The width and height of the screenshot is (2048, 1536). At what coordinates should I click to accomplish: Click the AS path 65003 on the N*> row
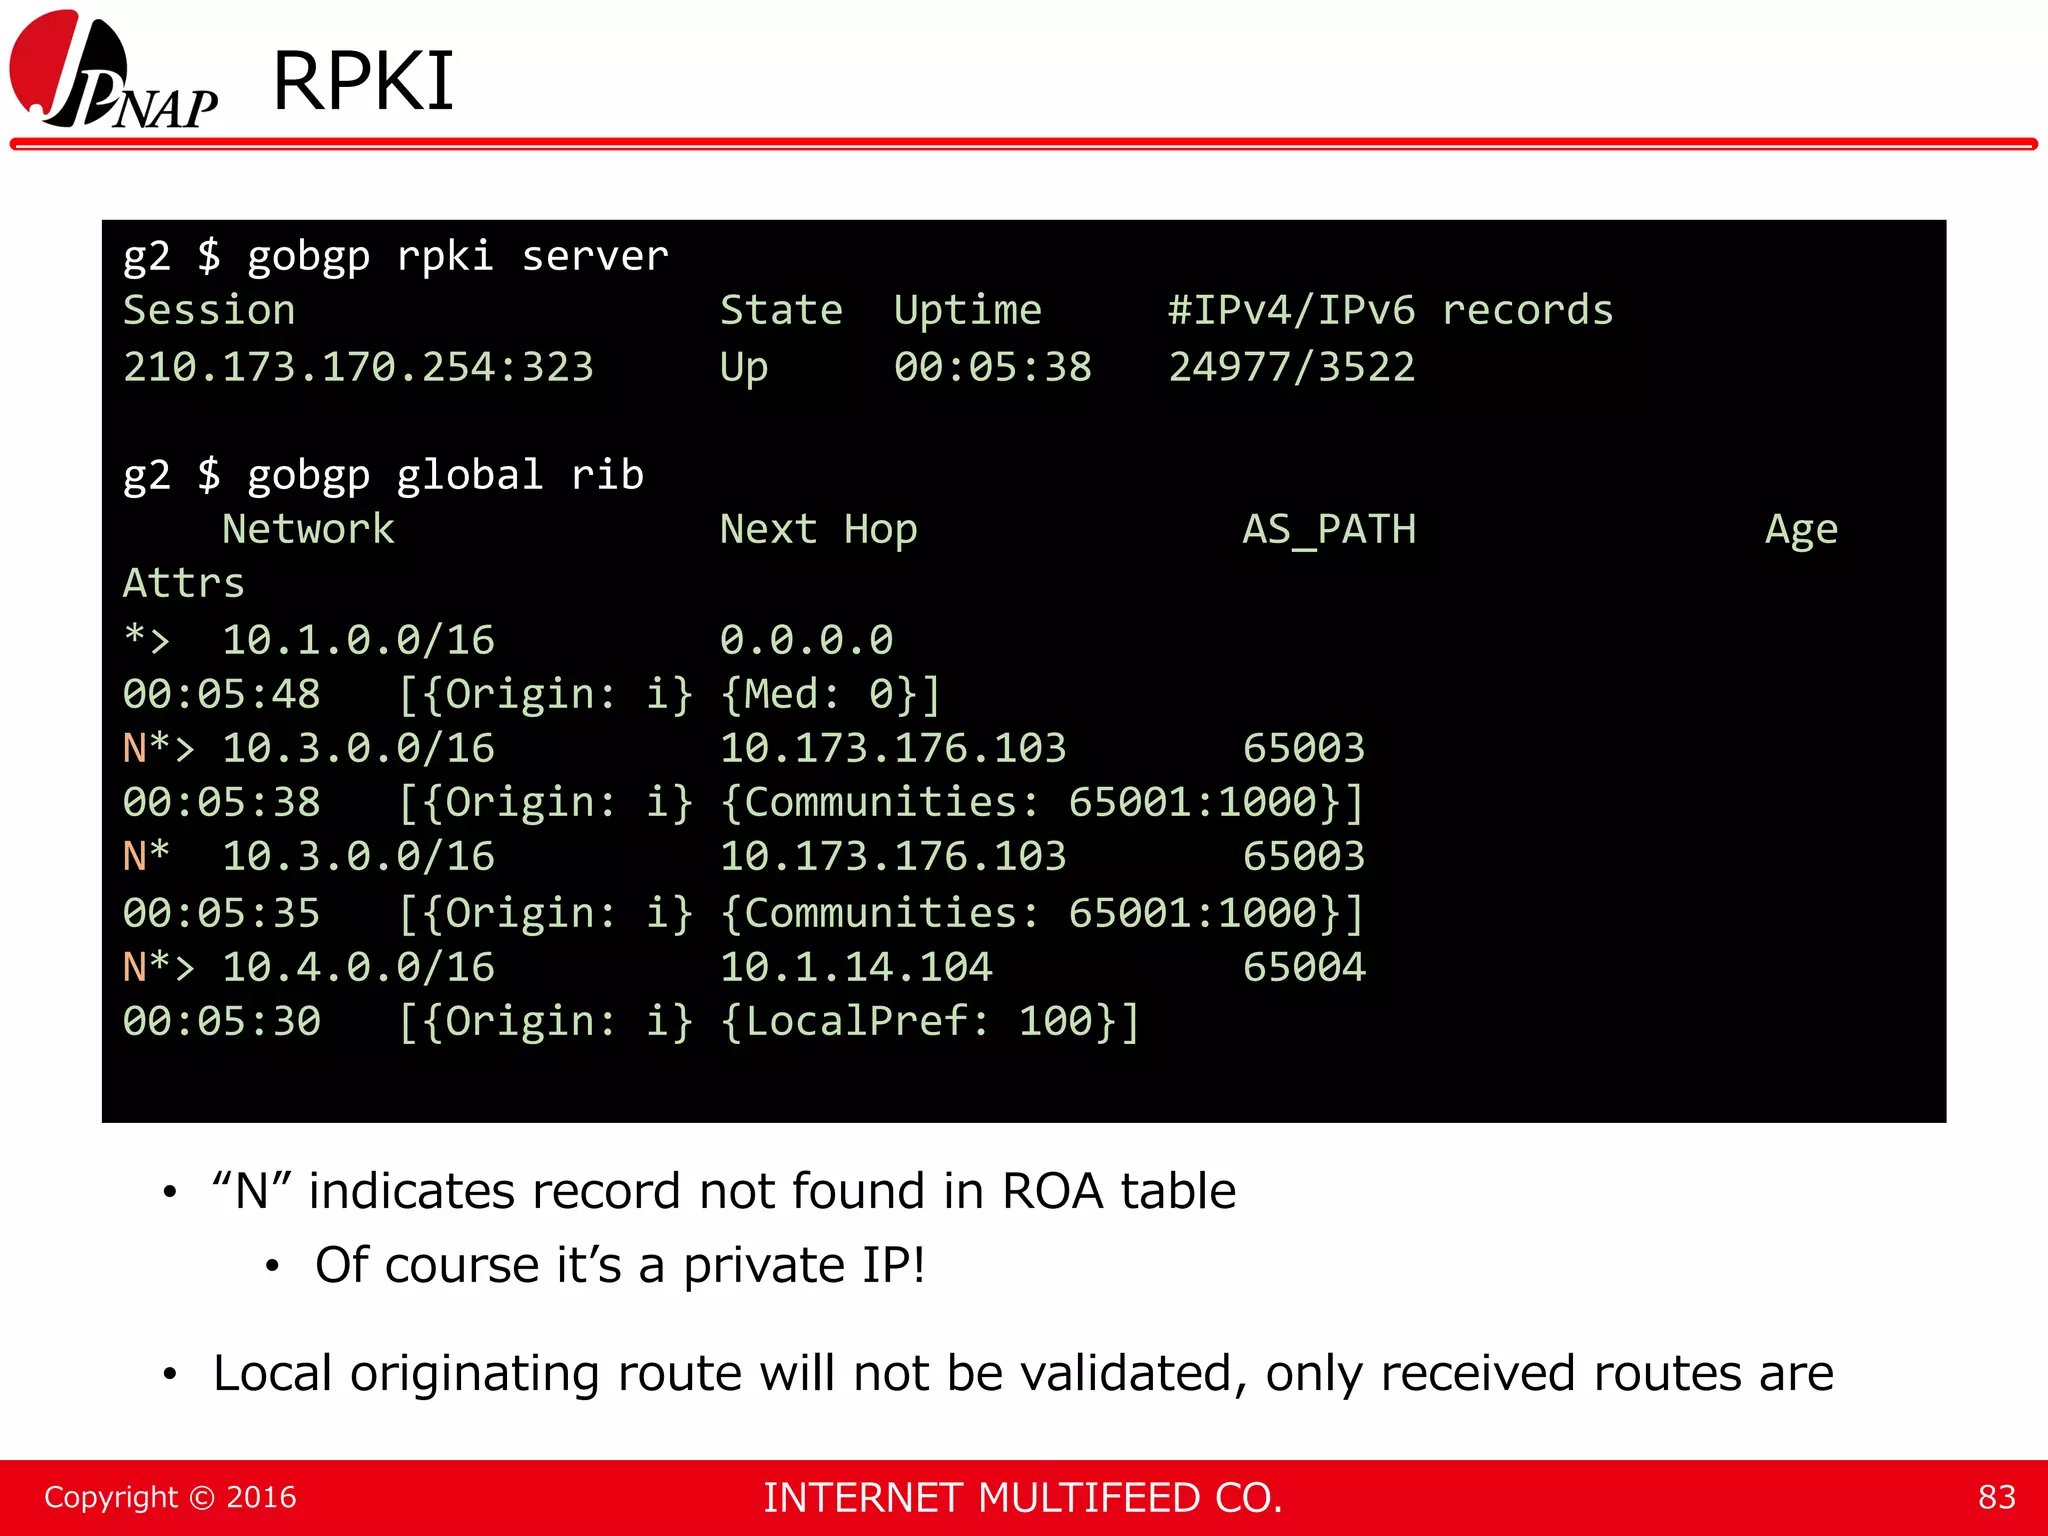(x=1304, y=748)
